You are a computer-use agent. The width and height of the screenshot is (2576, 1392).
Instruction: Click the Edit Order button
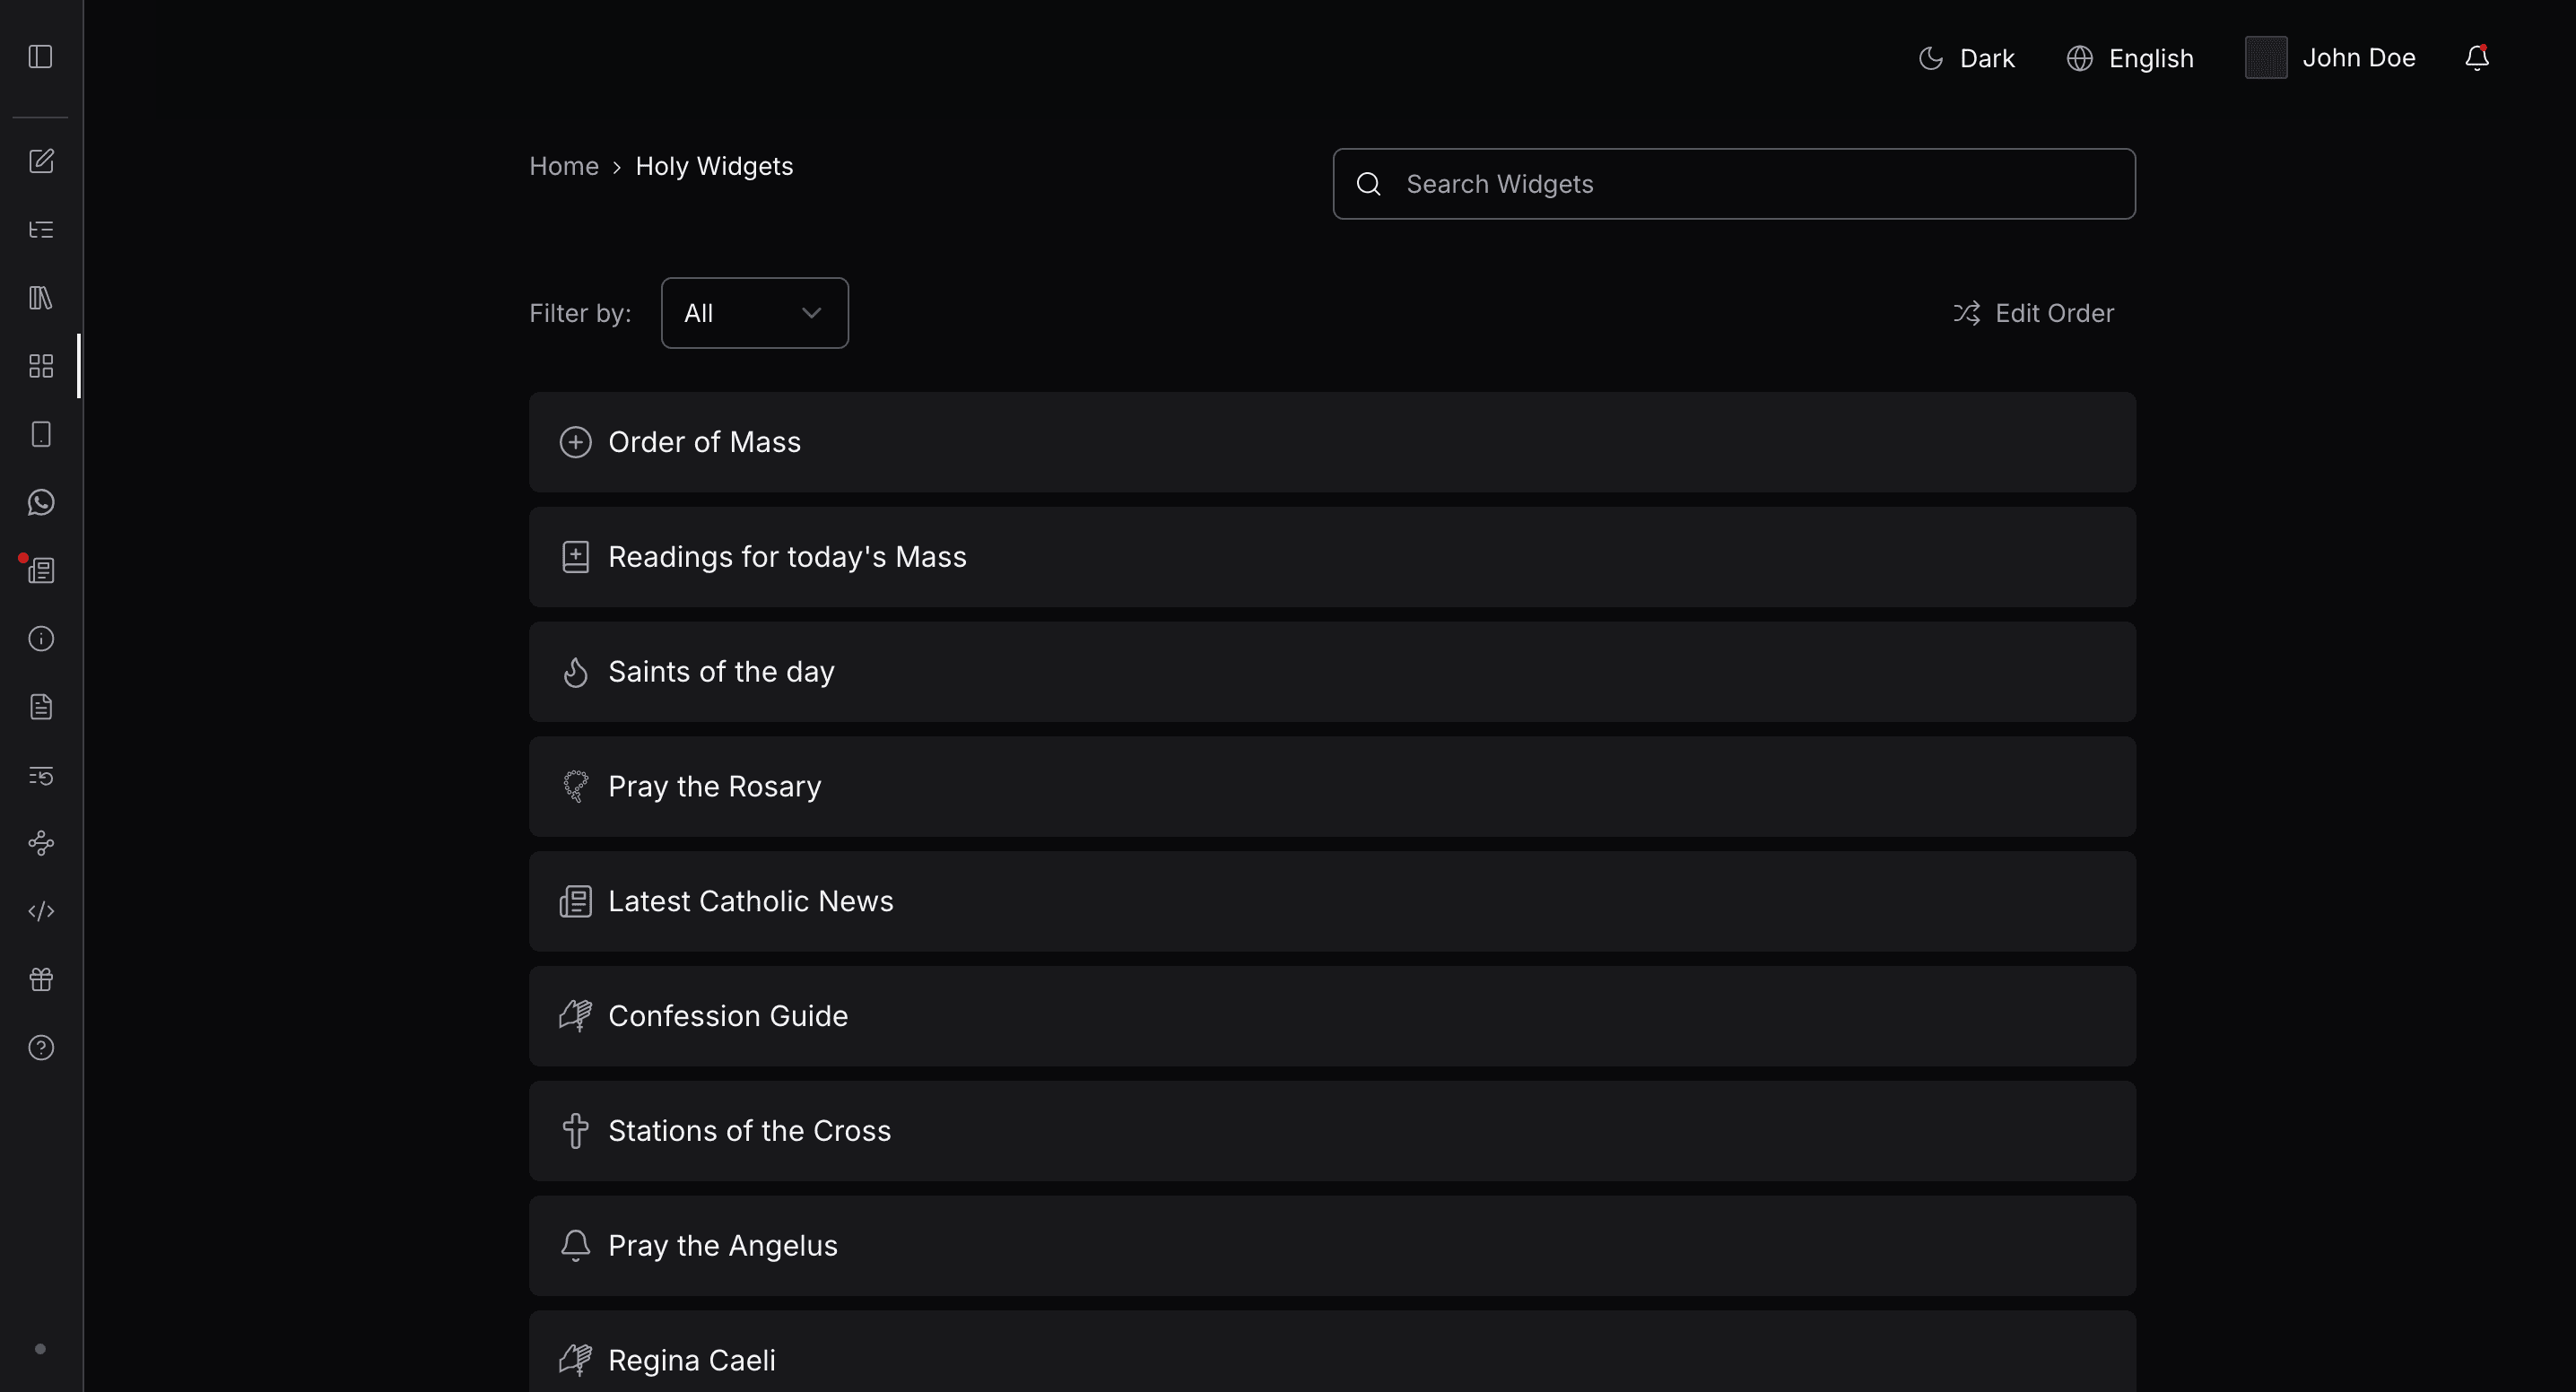pyautogui.click(x=2034, y=313)
